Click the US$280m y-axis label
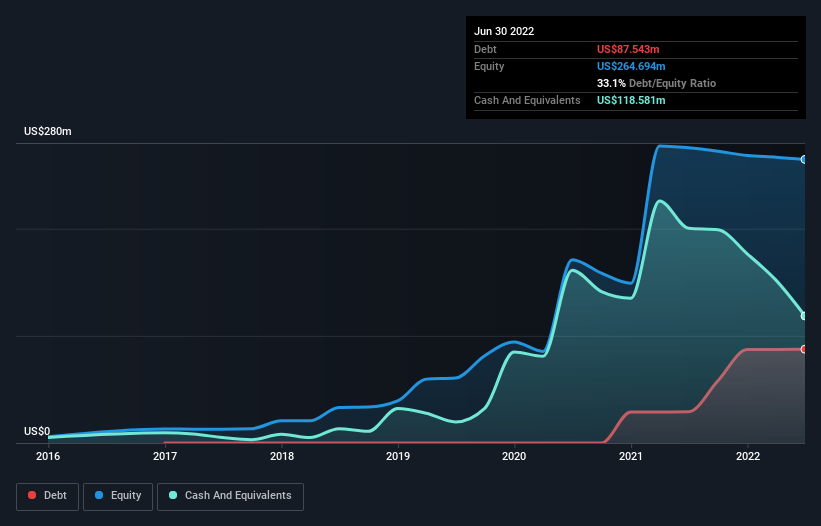The image size is (821, 526). 48,131
